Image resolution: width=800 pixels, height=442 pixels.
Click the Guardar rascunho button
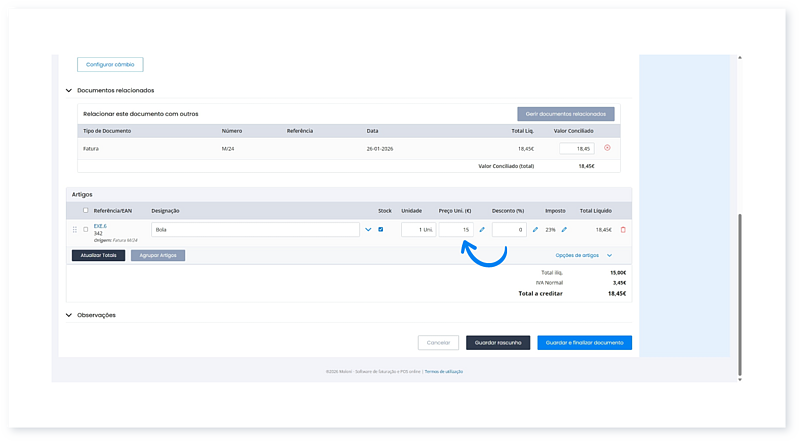pyautogui.click(x=498, y=342)
